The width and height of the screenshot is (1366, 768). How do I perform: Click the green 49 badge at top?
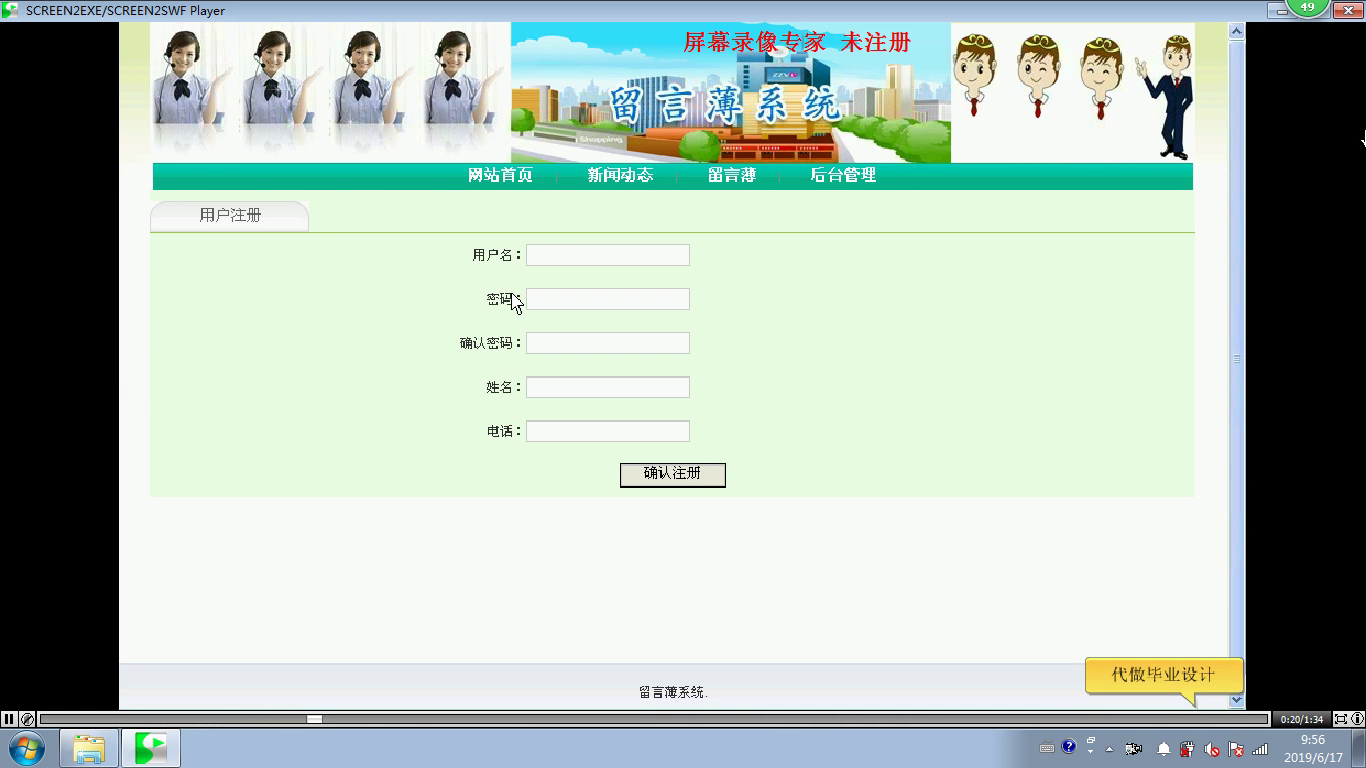pos(1307,7)
